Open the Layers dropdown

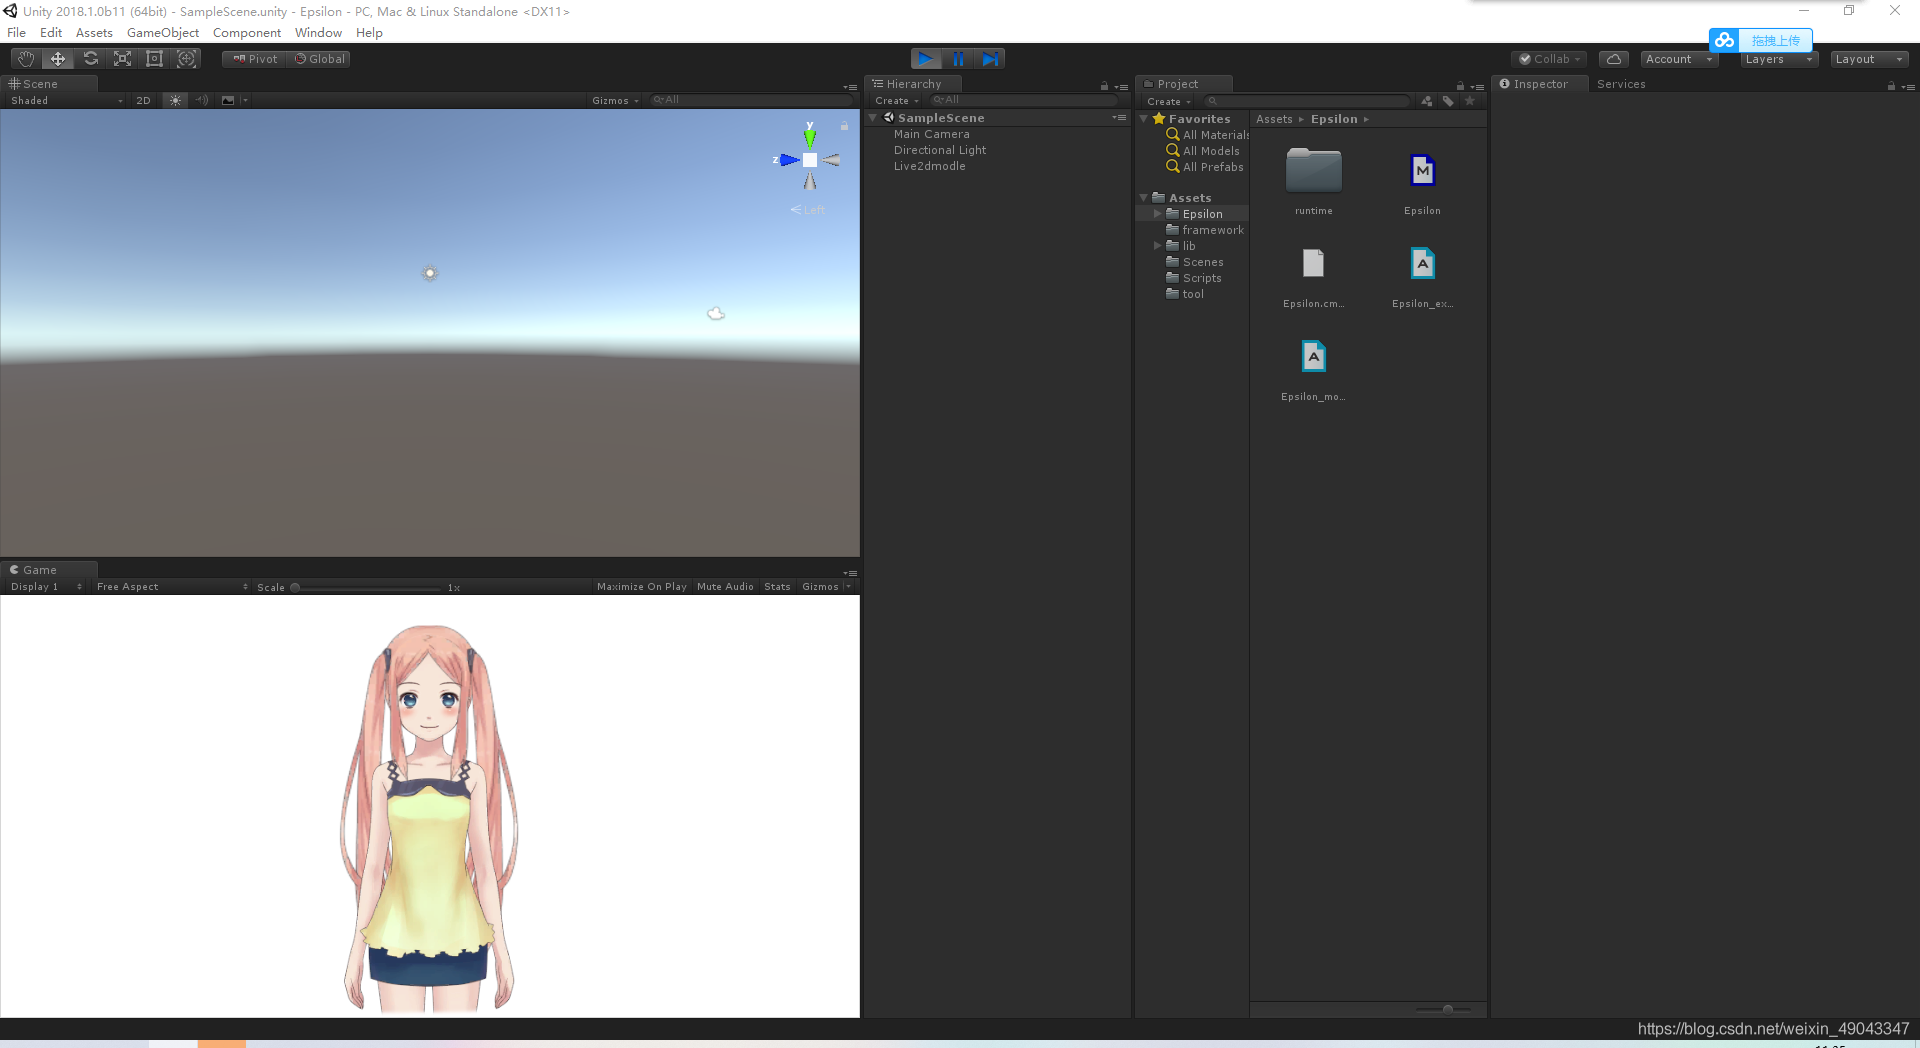(x=1779, y=59)
